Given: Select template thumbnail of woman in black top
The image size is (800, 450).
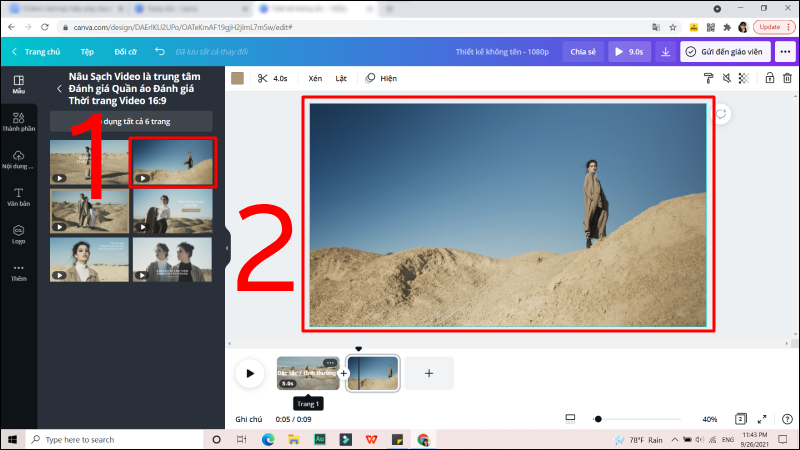Looking at the screenshot, I should (172, 211).
